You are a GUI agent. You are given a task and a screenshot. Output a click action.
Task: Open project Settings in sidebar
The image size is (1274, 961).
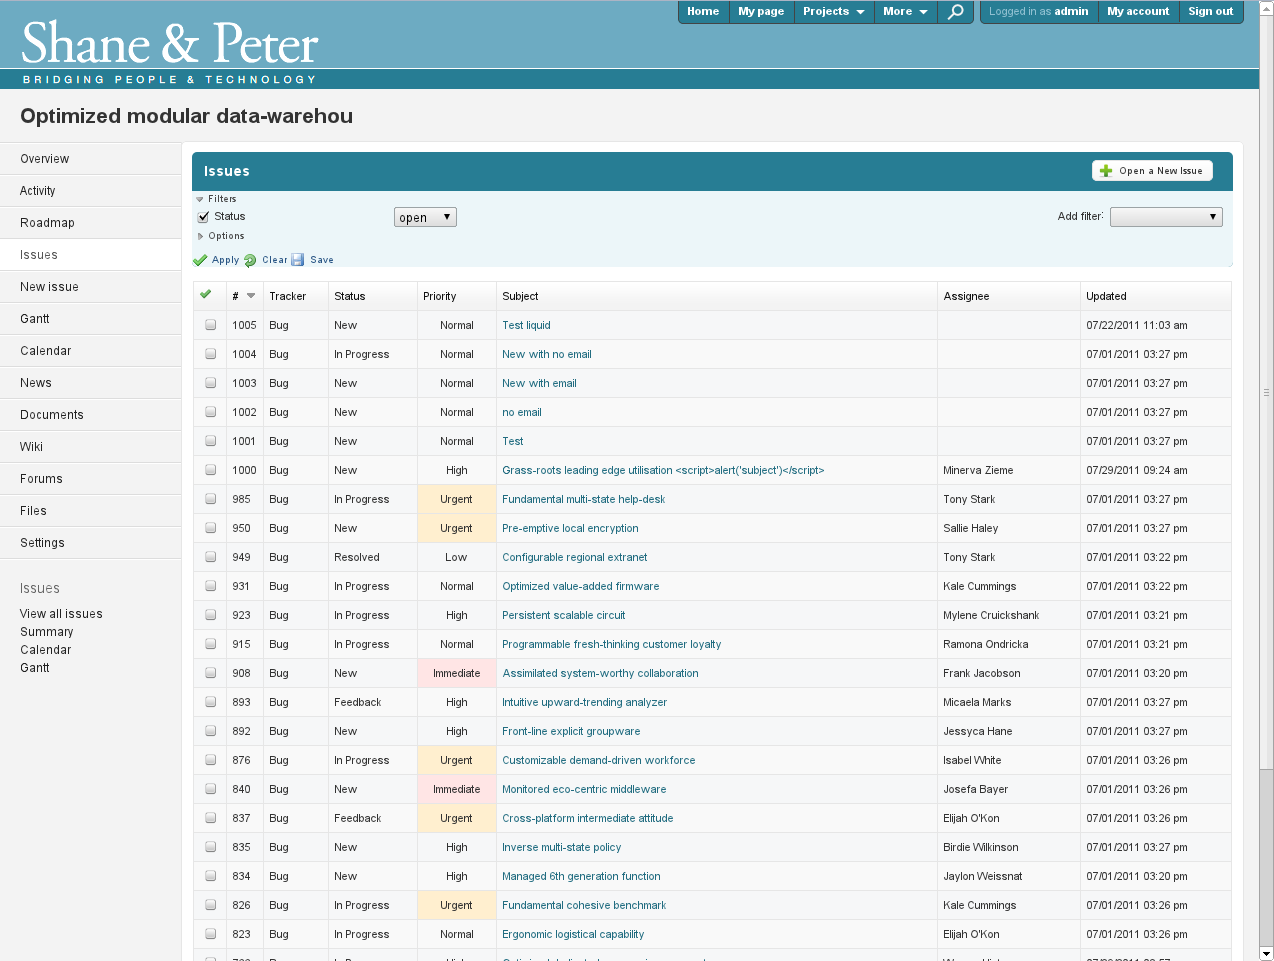(90, 543)
